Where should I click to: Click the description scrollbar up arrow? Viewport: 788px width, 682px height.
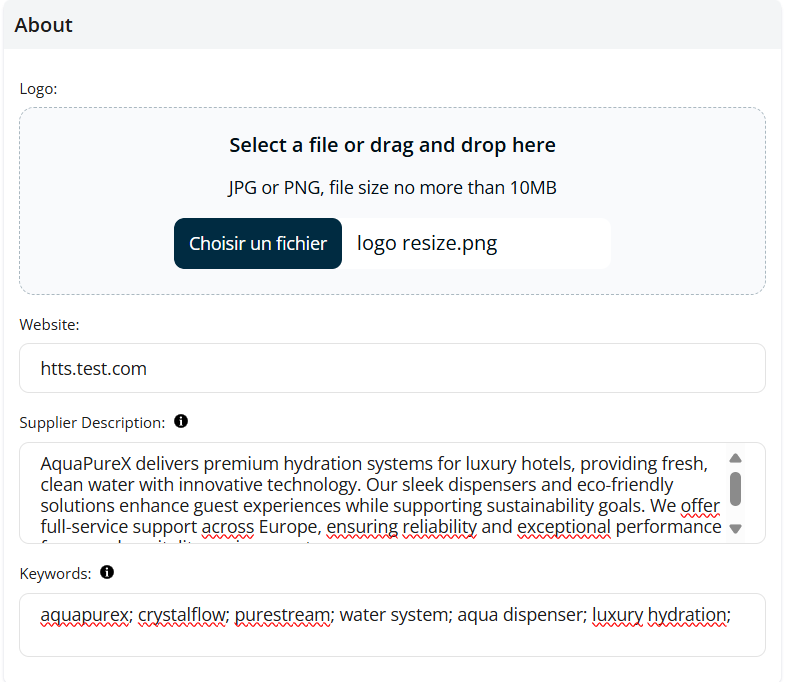735,458
